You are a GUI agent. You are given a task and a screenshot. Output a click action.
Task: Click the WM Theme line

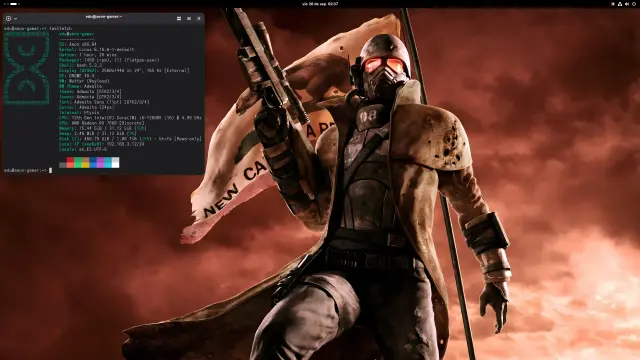pos(80,86)
